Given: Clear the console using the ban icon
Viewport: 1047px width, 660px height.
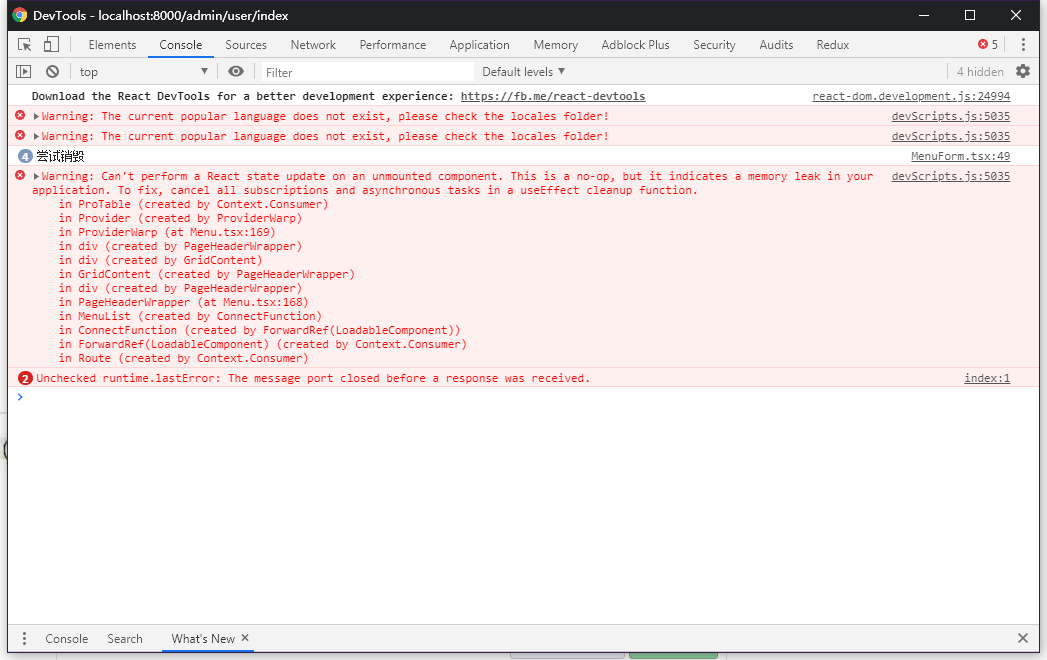Looking at the screenshot, I should click(52, 71).
